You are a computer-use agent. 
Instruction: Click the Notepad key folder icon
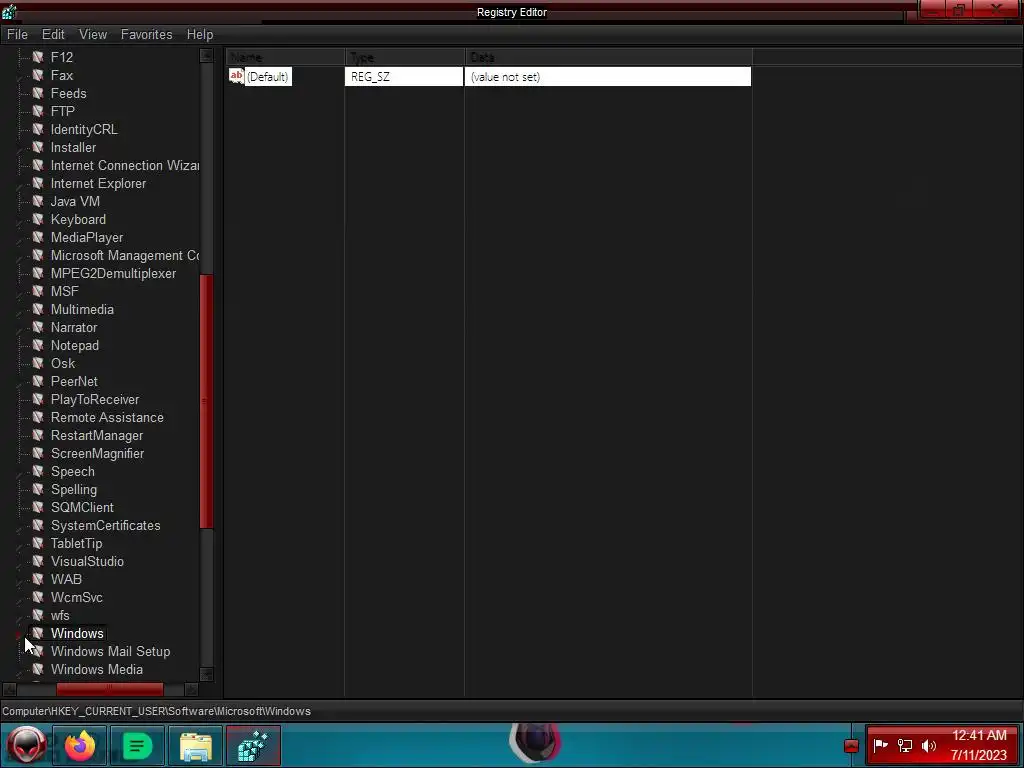[38, 345]
